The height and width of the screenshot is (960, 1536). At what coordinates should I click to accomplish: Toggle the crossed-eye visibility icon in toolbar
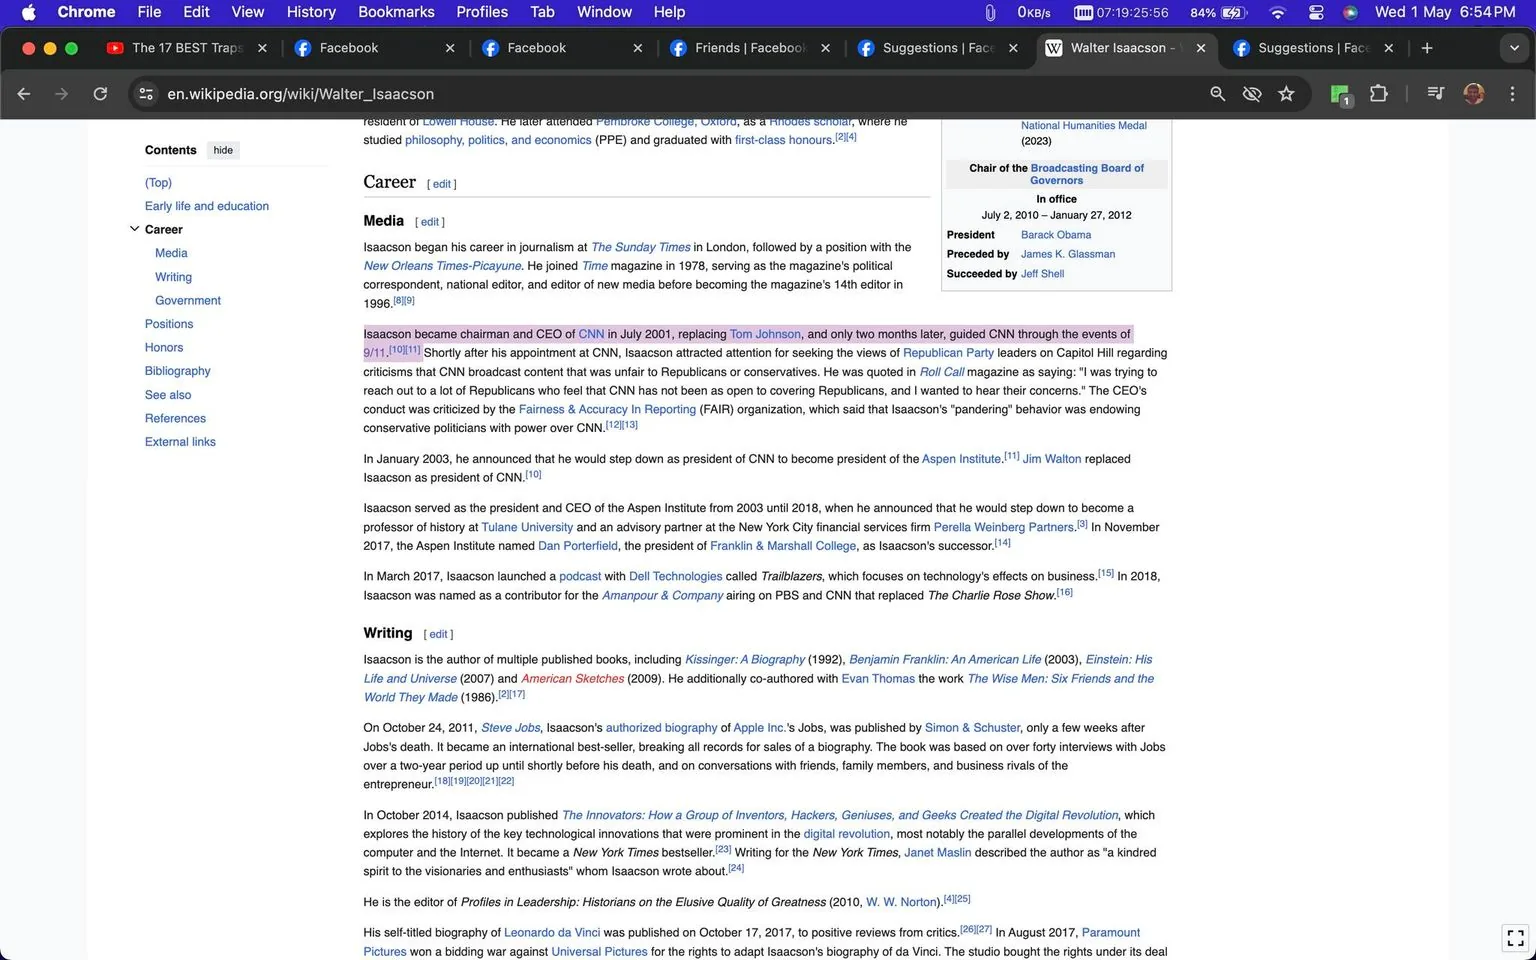1252,93
